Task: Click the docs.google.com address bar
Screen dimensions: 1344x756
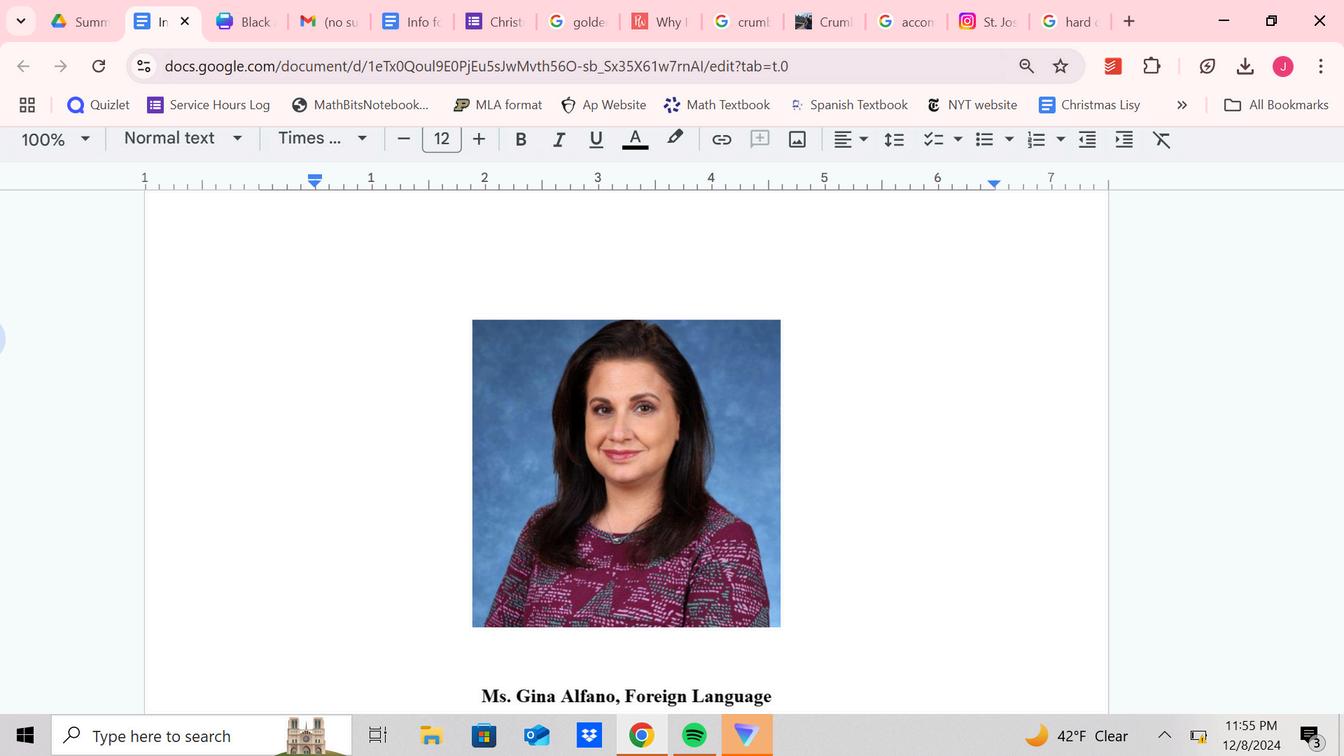Action: (x=476, y=66)
